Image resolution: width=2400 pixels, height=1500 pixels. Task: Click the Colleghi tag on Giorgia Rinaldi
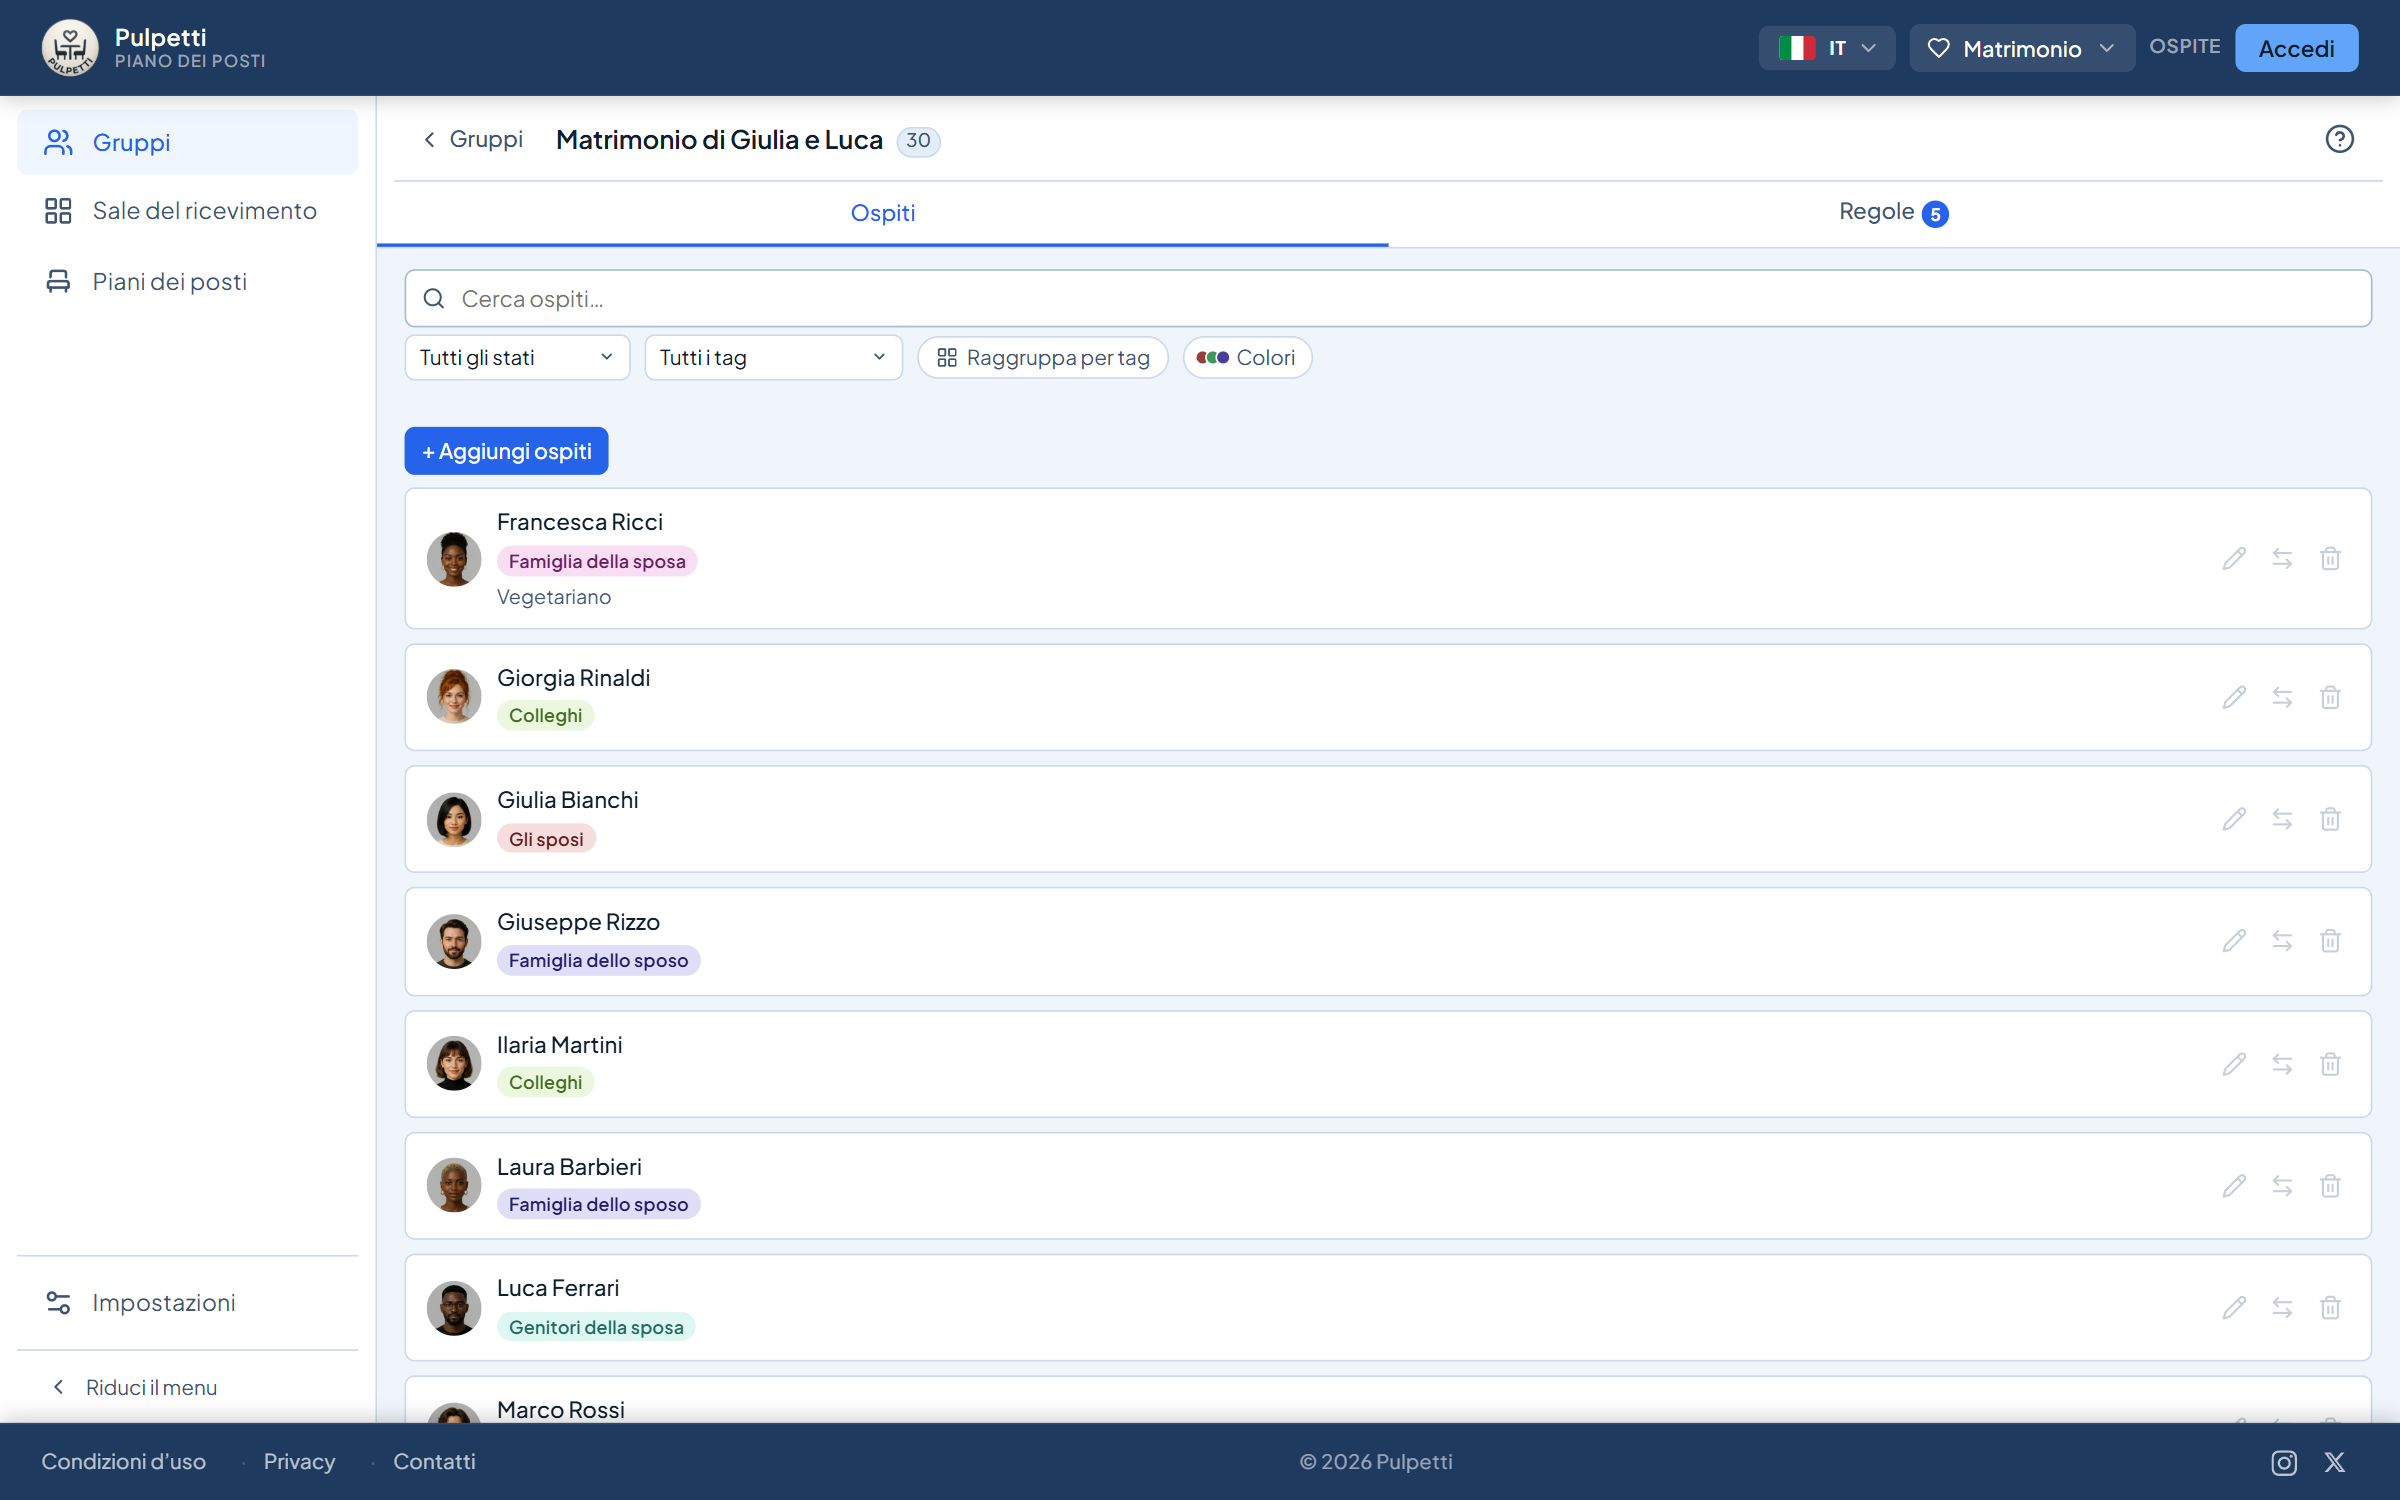545,716
